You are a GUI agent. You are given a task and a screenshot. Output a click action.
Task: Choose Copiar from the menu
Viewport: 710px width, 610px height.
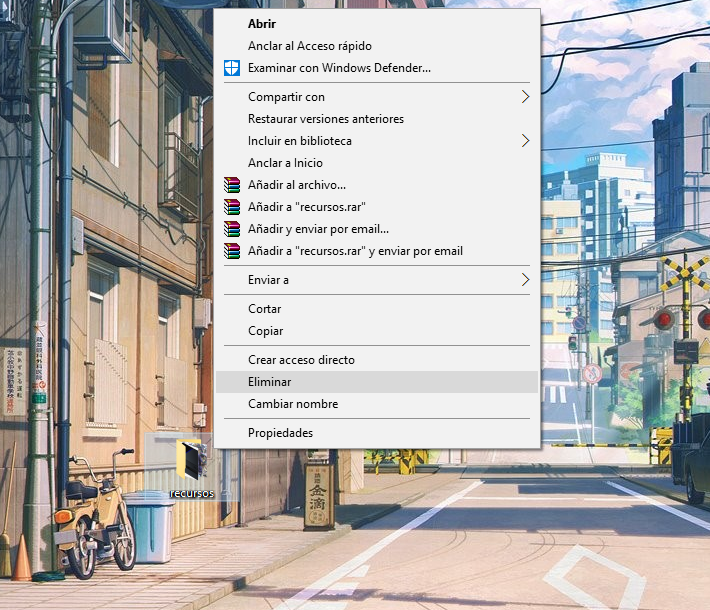pos(377,331)
